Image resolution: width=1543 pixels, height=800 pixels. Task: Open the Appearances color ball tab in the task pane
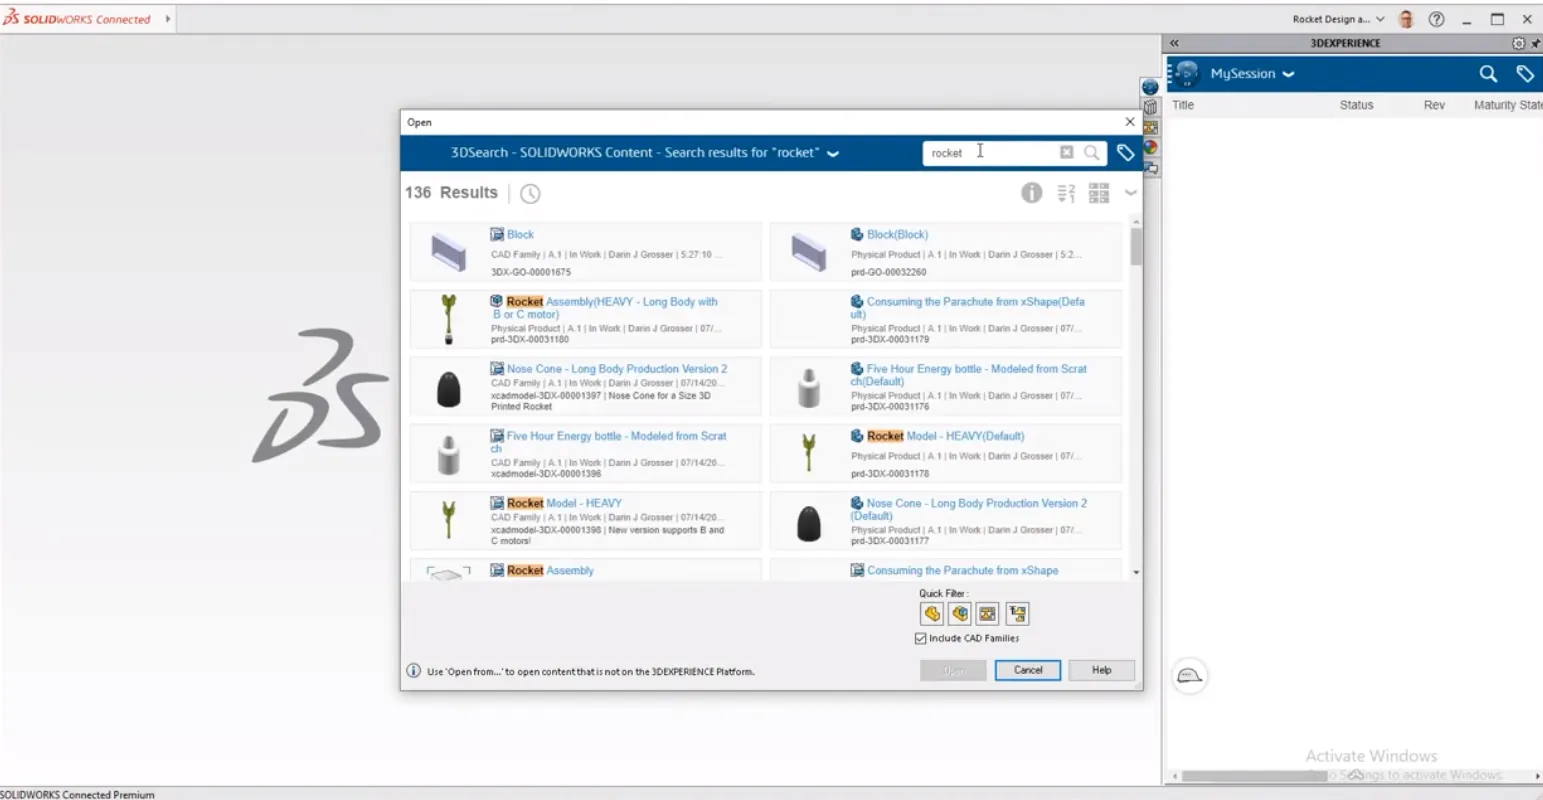(1150, 148)
